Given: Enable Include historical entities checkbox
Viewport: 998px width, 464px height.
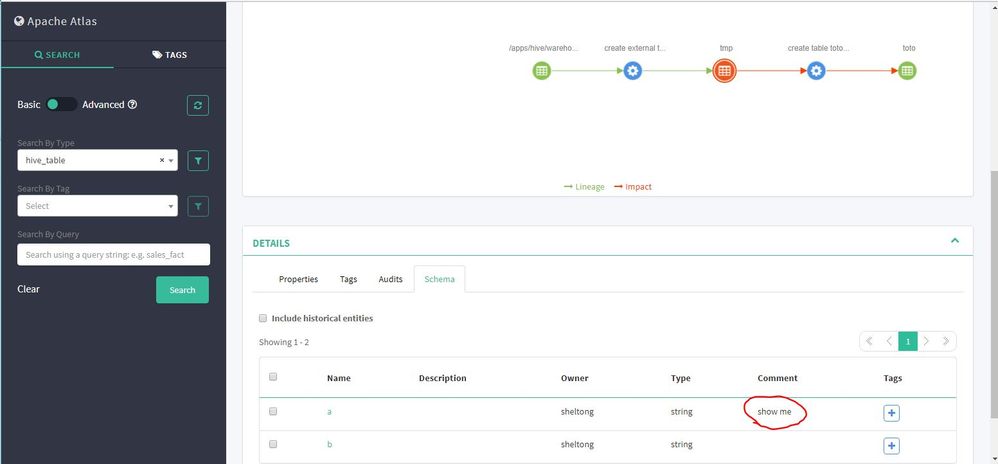Looking at the screenshot, I should [x=263, y=318].
